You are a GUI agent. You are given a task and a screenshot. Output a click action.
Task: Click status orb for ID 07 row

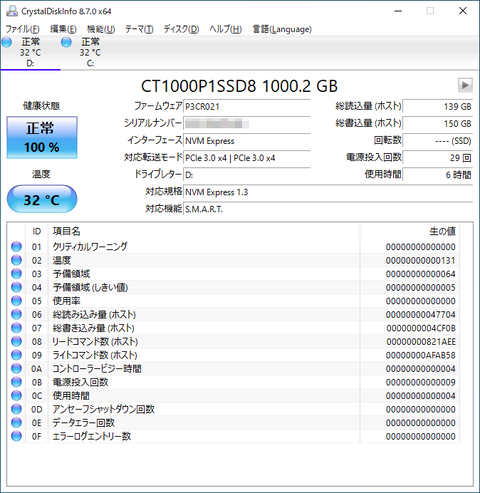click(x=16, y=328)
